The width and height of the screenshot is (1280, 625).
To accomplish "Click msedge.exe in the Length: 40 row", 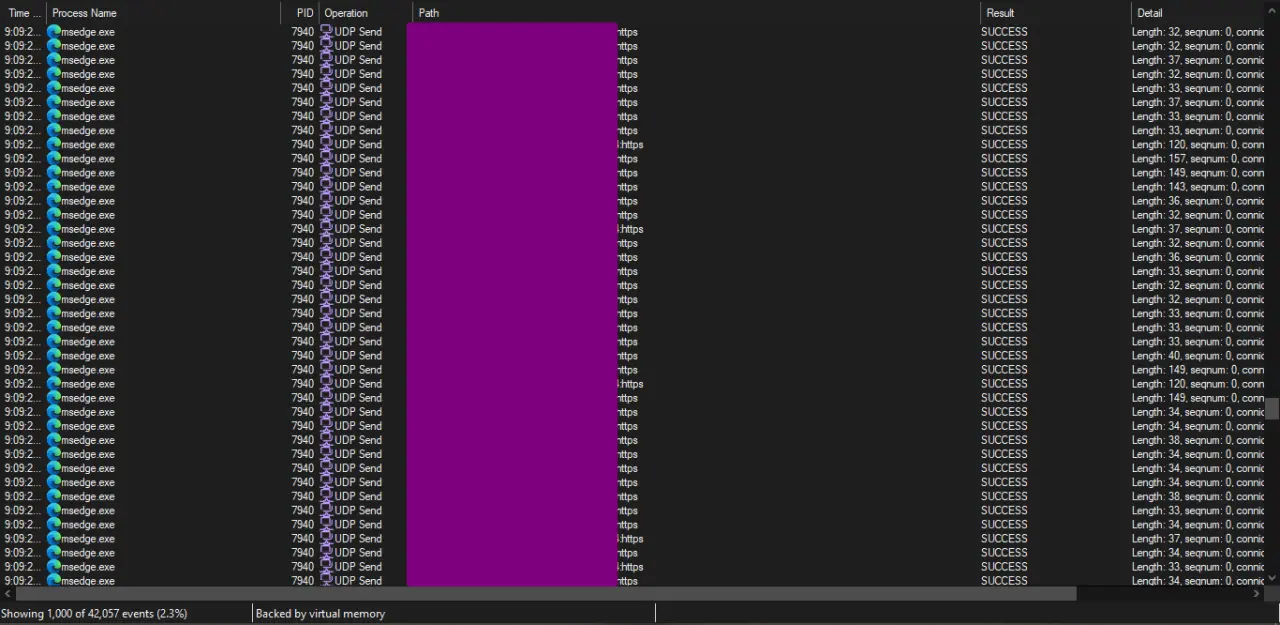I will [x=87, y=355].
